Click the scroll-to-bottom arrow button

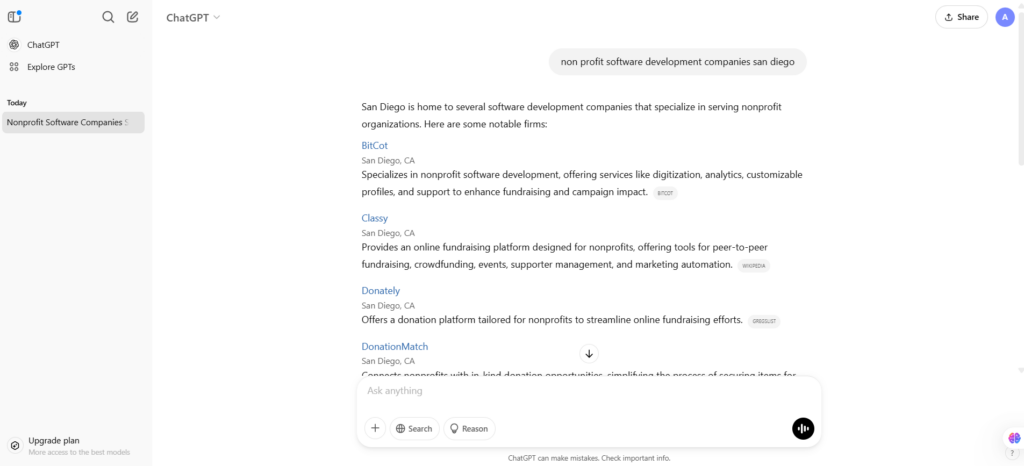point(589,353)
